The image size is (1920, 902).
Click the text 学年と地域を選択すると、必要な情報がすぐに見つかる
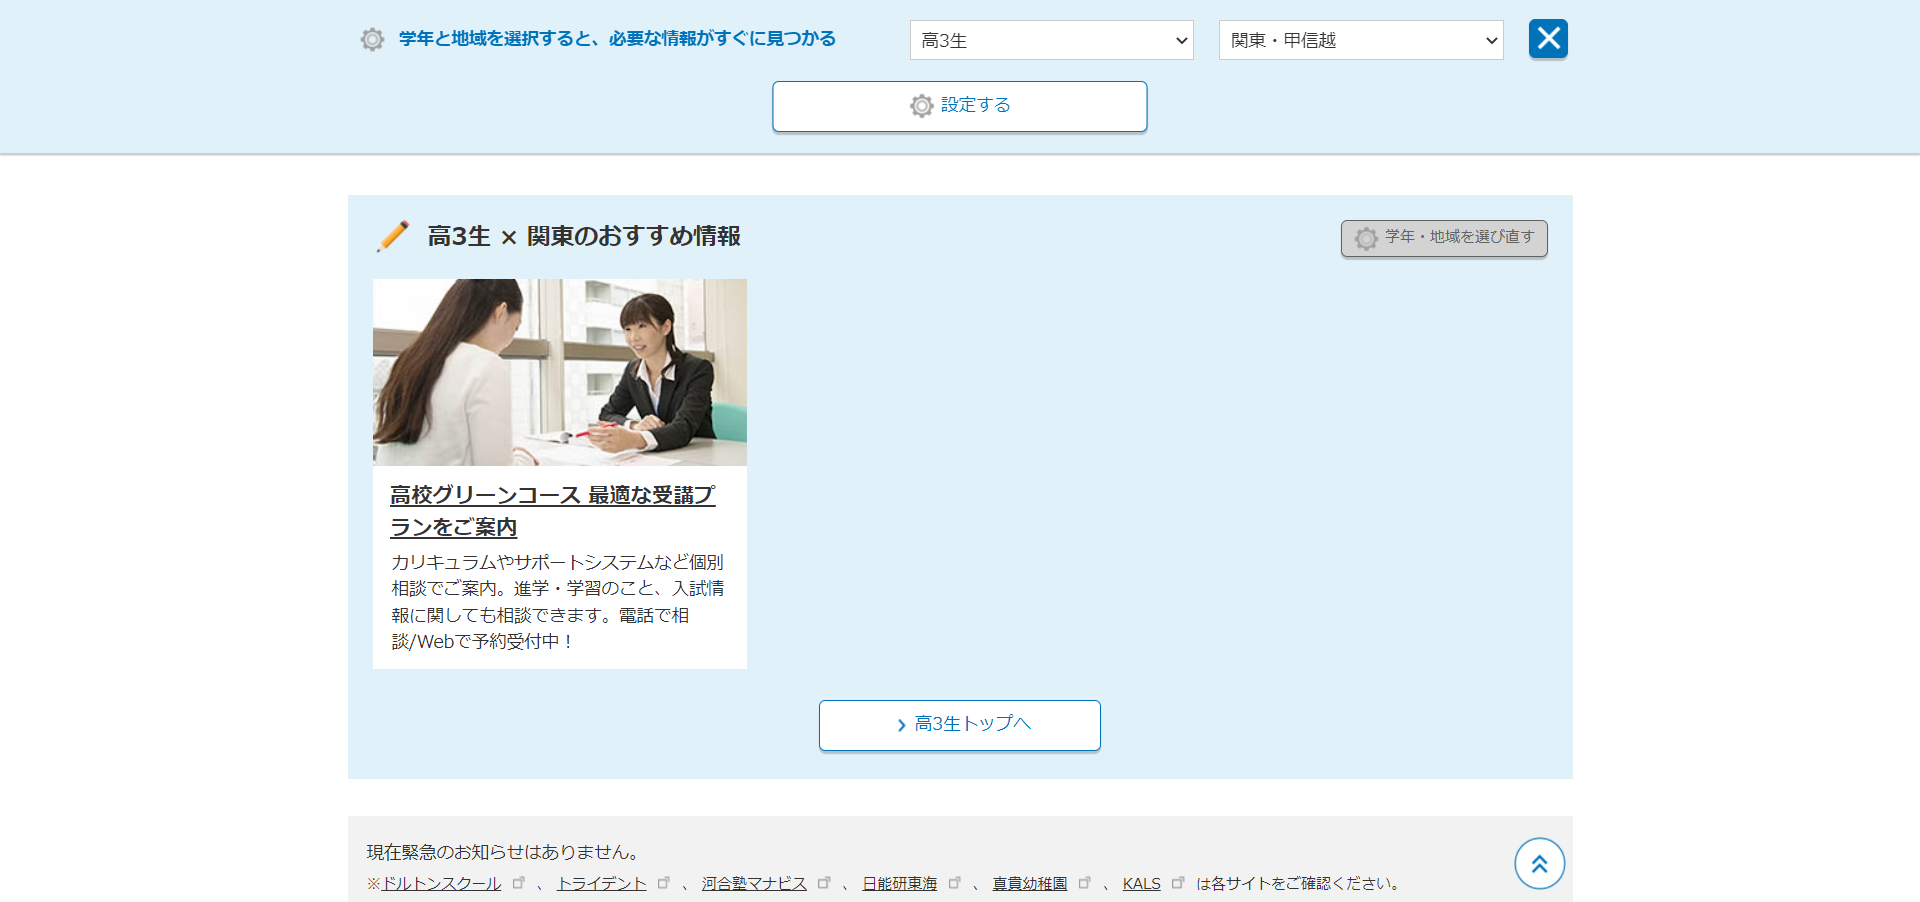pyautogui.click(x=617, y=39)
